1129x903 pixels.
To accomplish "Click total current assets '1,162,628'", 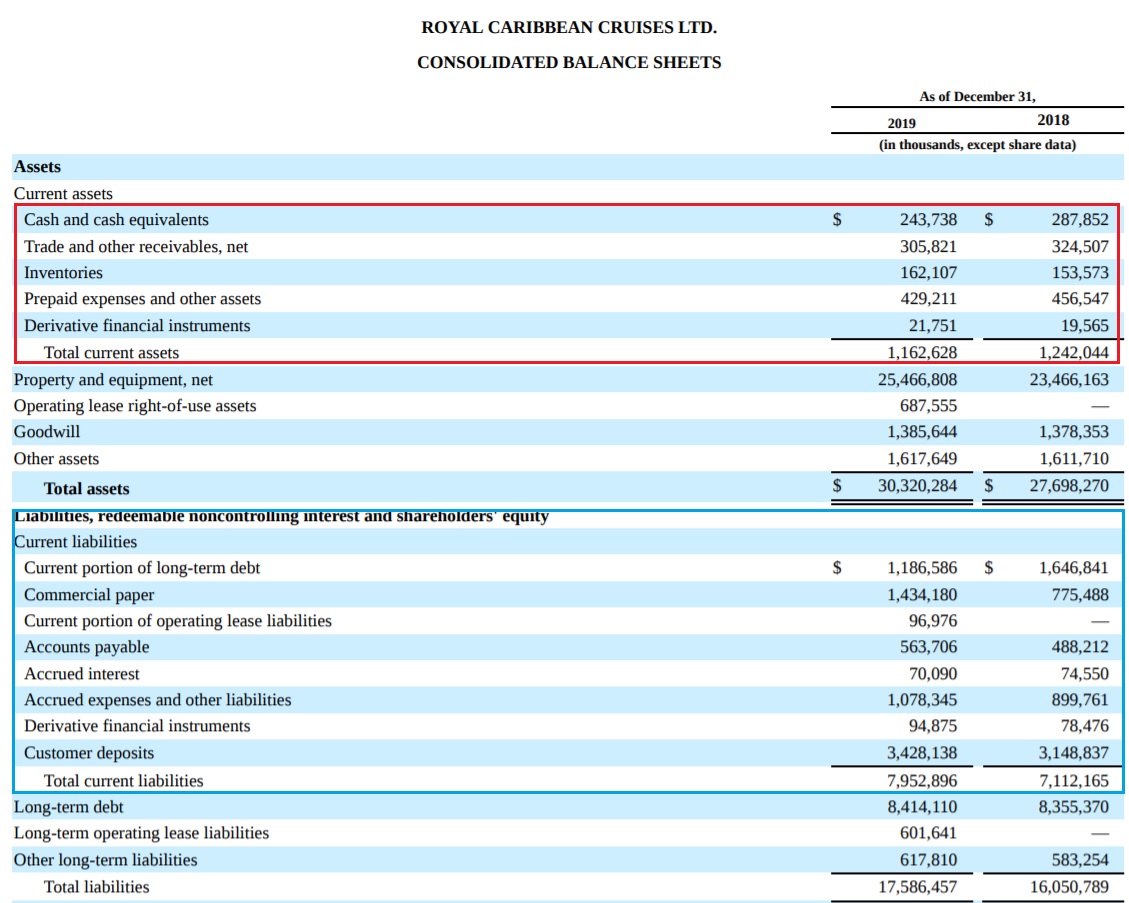I will click(x=922, y=353).
